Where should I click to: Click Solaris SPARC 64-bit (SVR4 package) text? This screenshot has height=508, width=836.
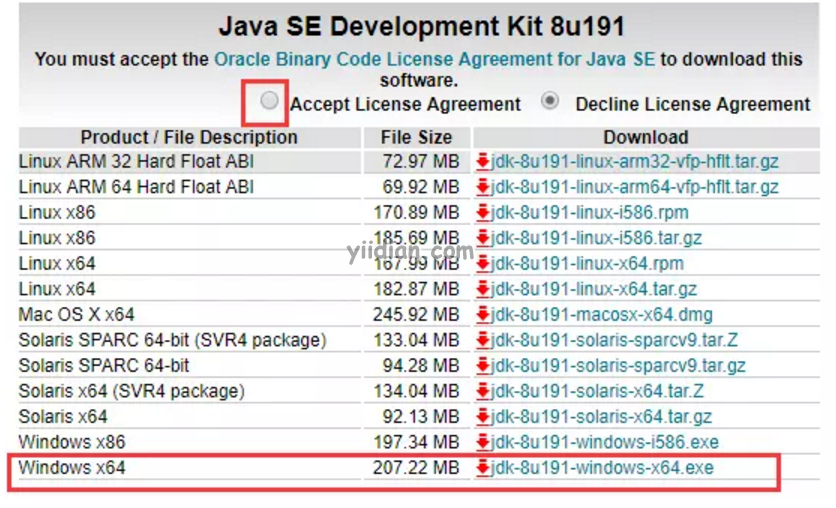(173, 340)
